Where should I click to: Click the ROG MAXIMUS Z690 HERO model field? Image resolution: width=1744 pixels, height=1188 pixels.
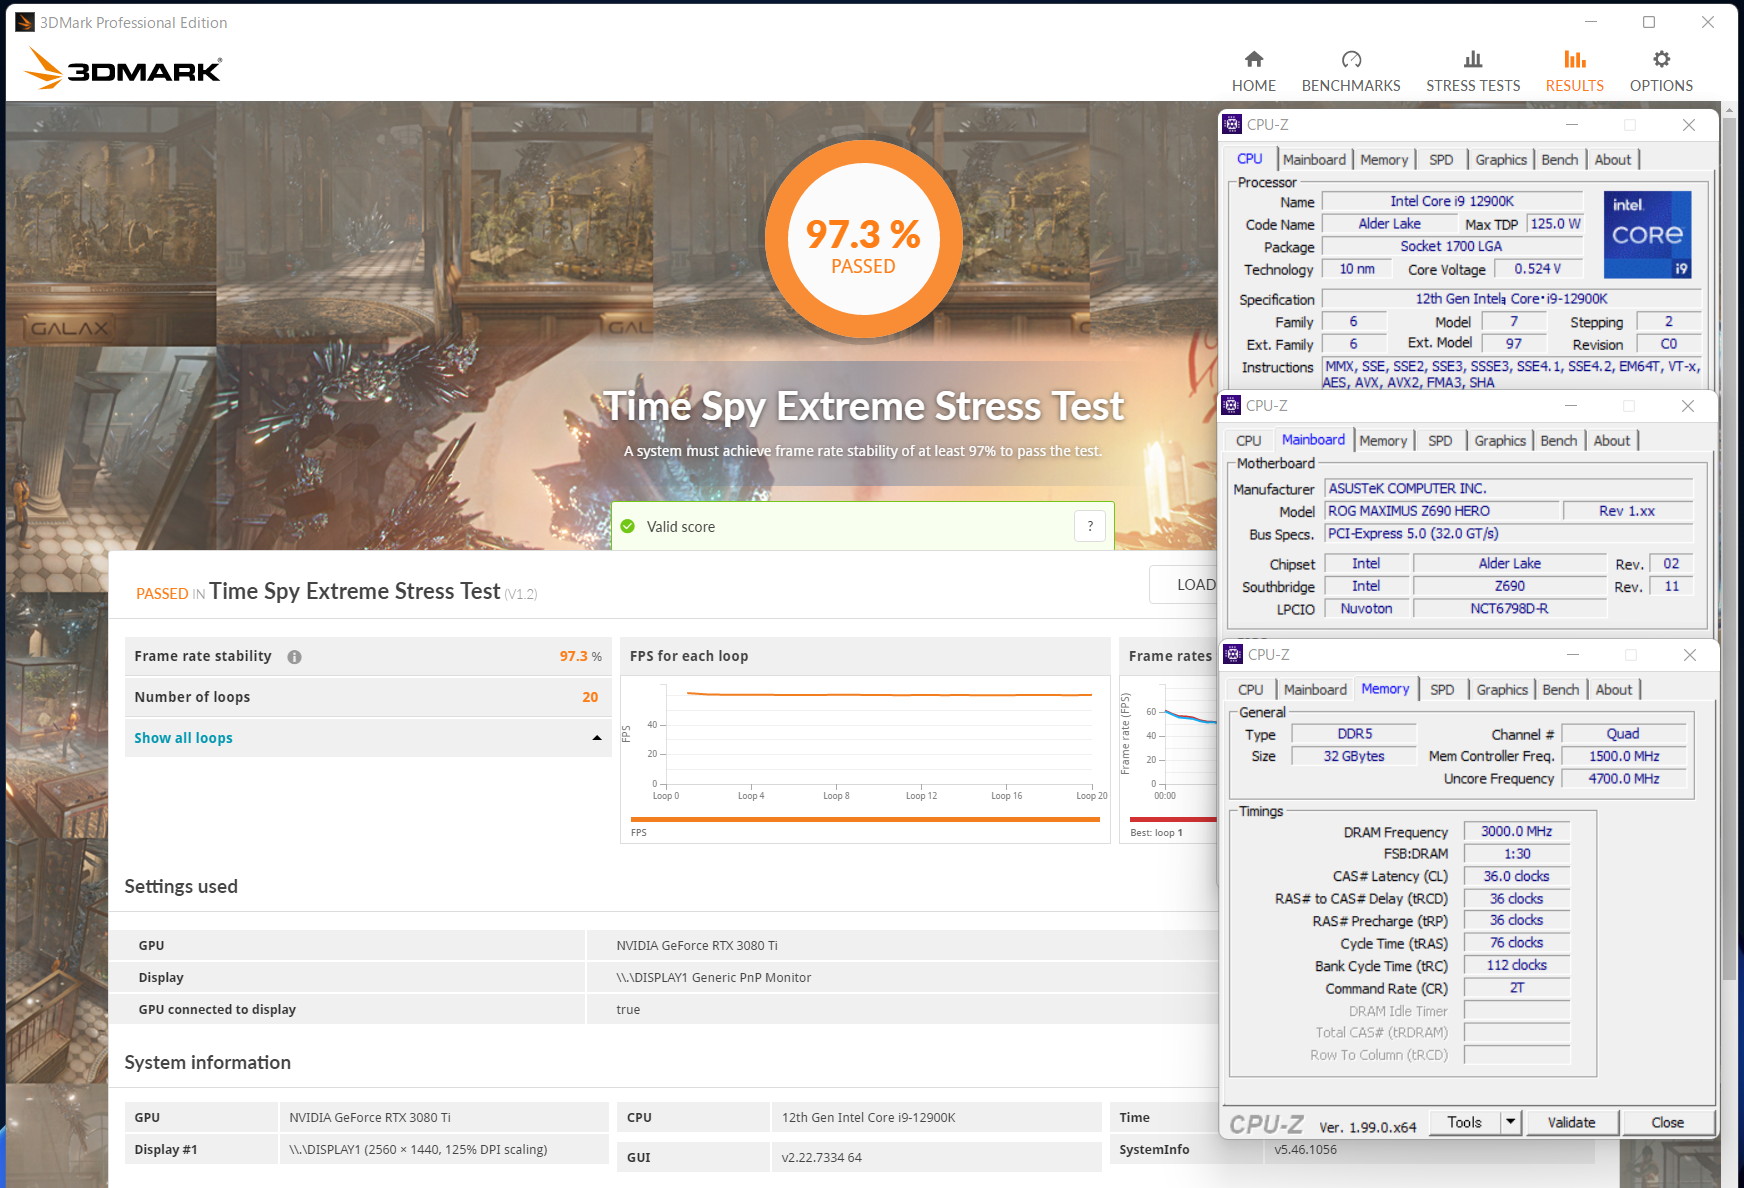(1442, 511)
